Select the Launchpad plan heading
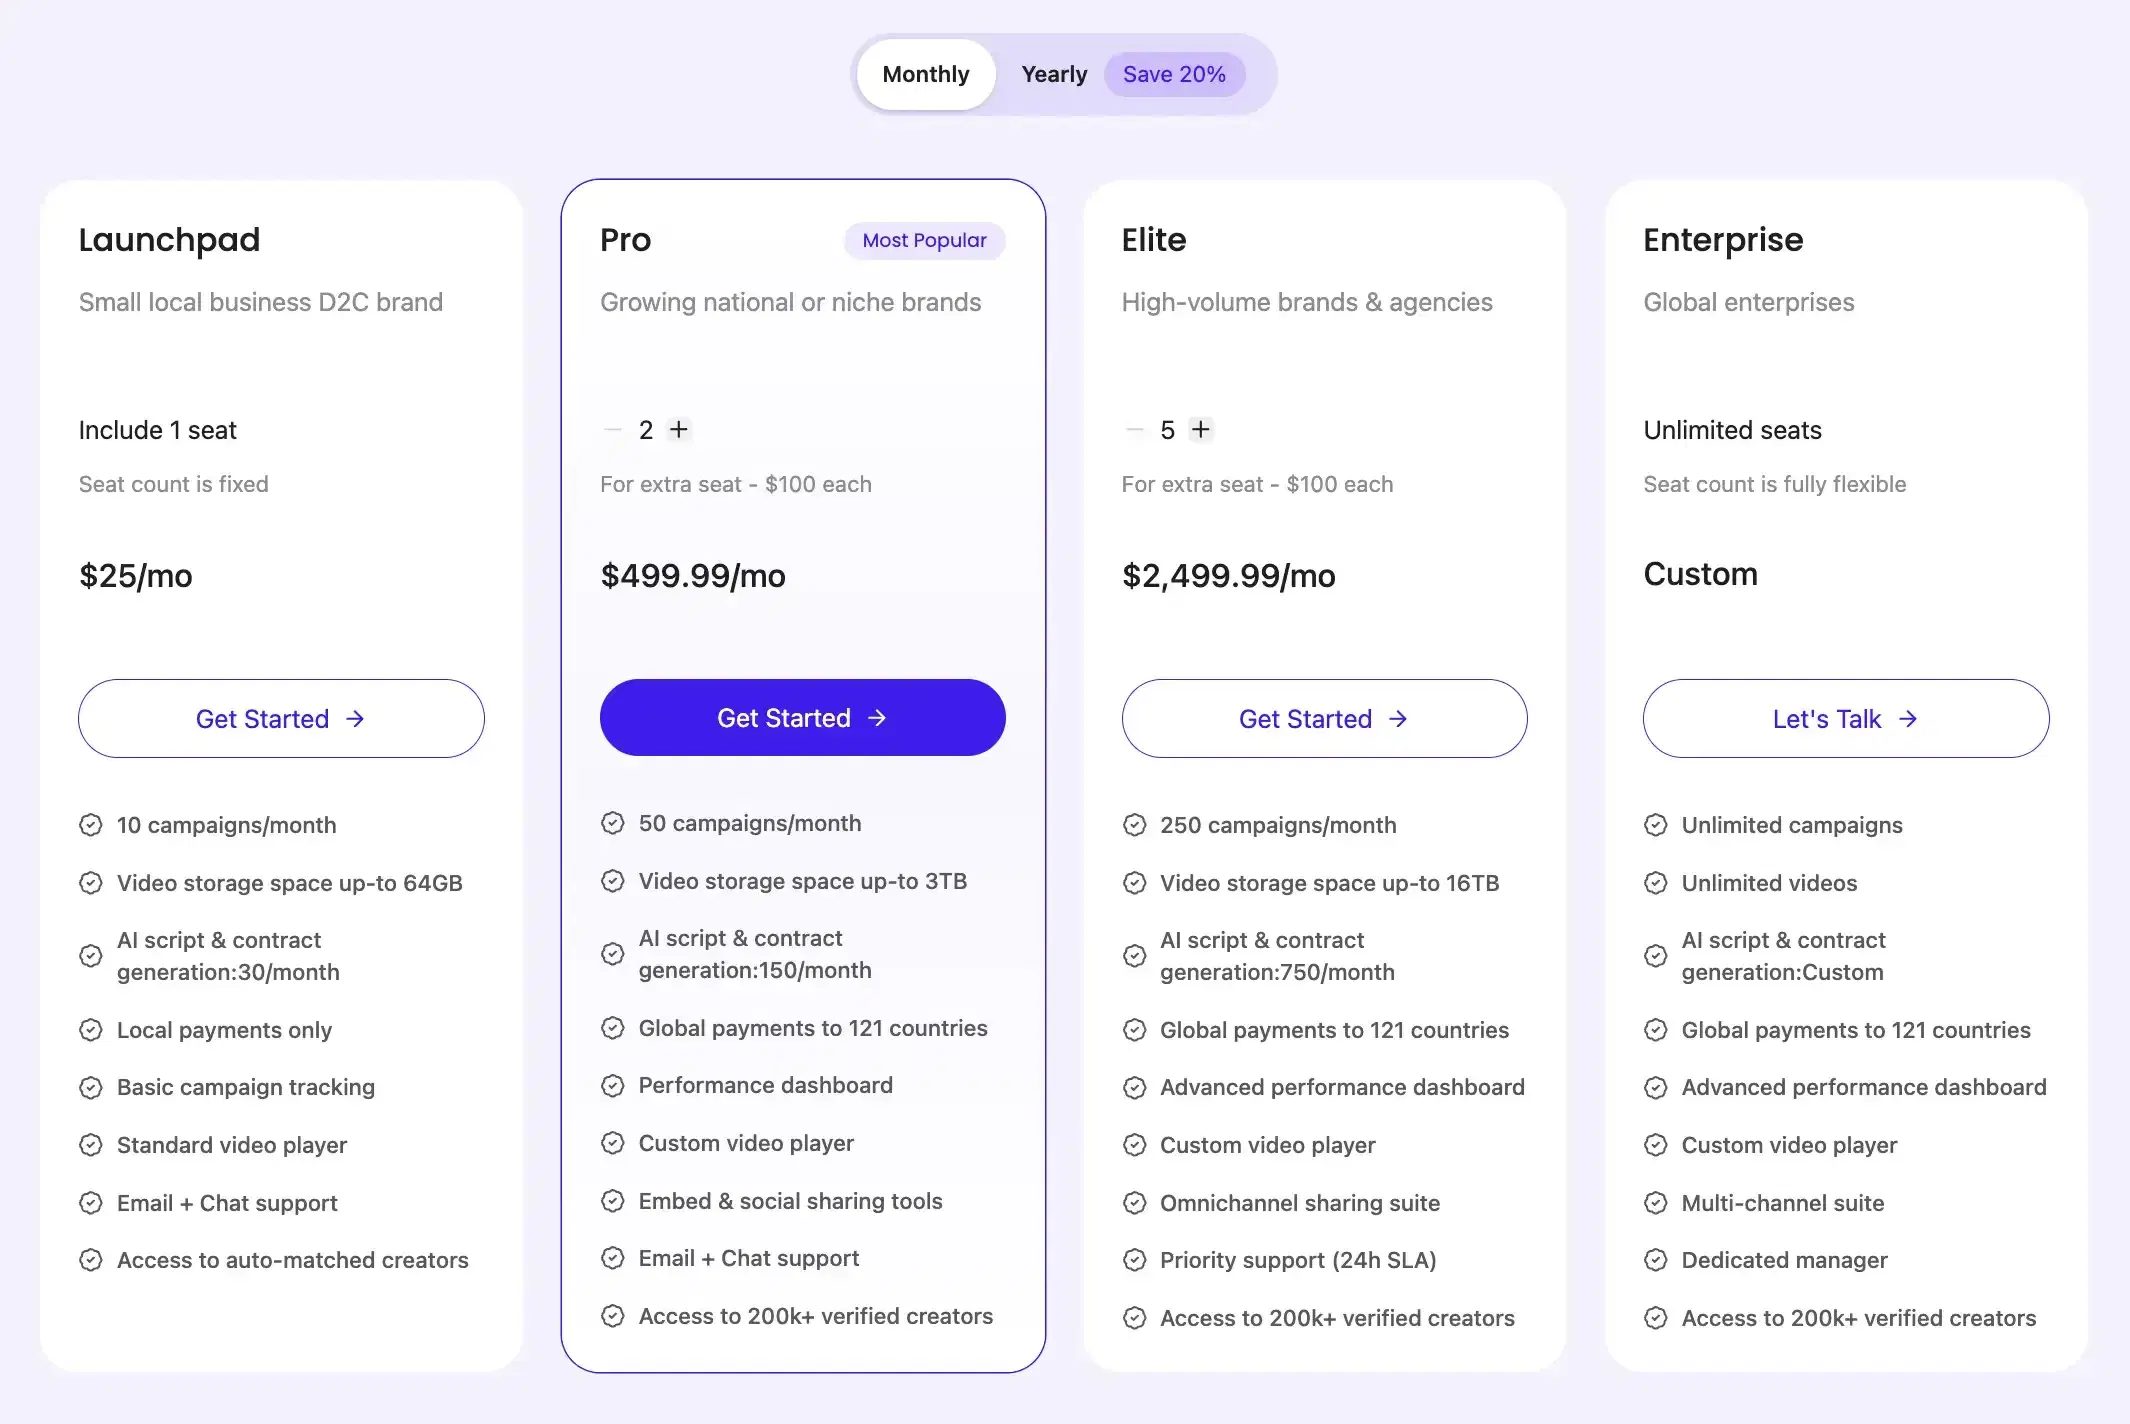The width and height of the screenshot is (2130, 1424). (x=170, y=239)
